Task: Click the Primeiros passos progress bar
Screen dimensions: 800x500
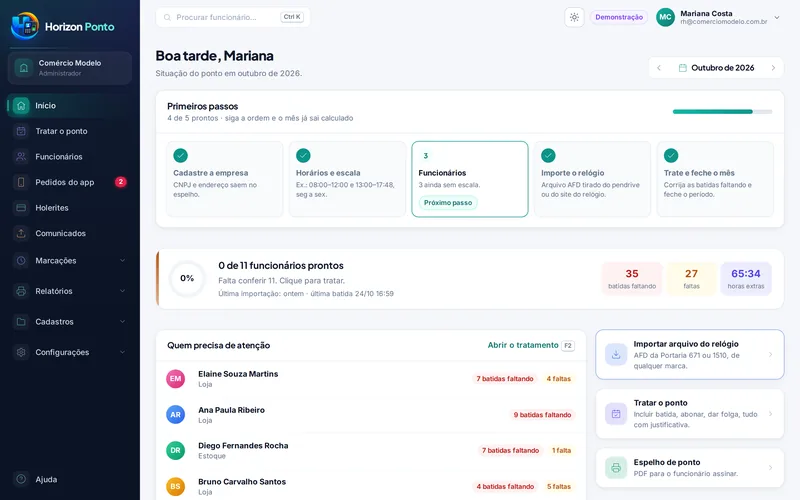Action: tap(722, 111)
